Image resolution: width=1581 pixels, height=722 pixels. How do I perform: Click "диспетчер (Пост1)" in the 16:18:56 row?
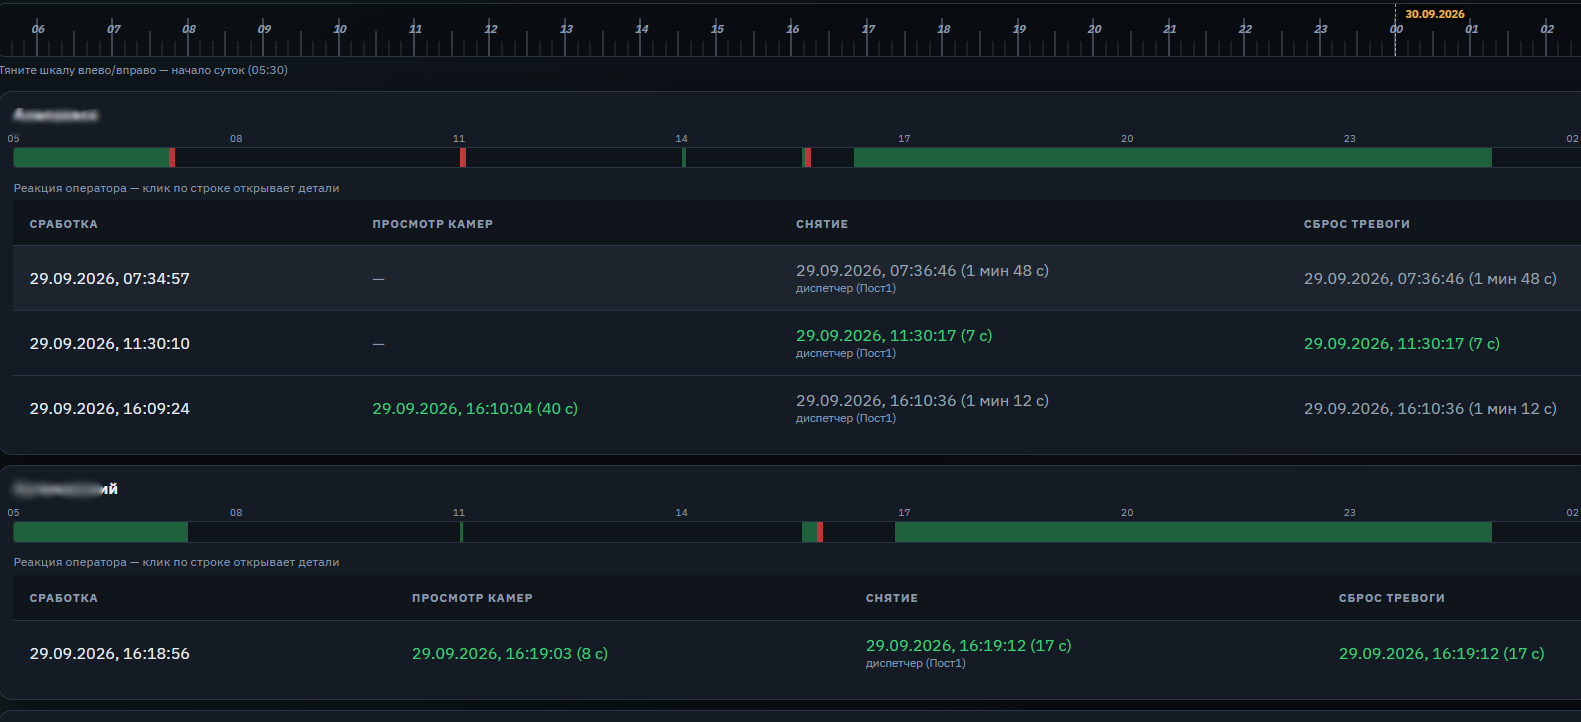(916, 663)
